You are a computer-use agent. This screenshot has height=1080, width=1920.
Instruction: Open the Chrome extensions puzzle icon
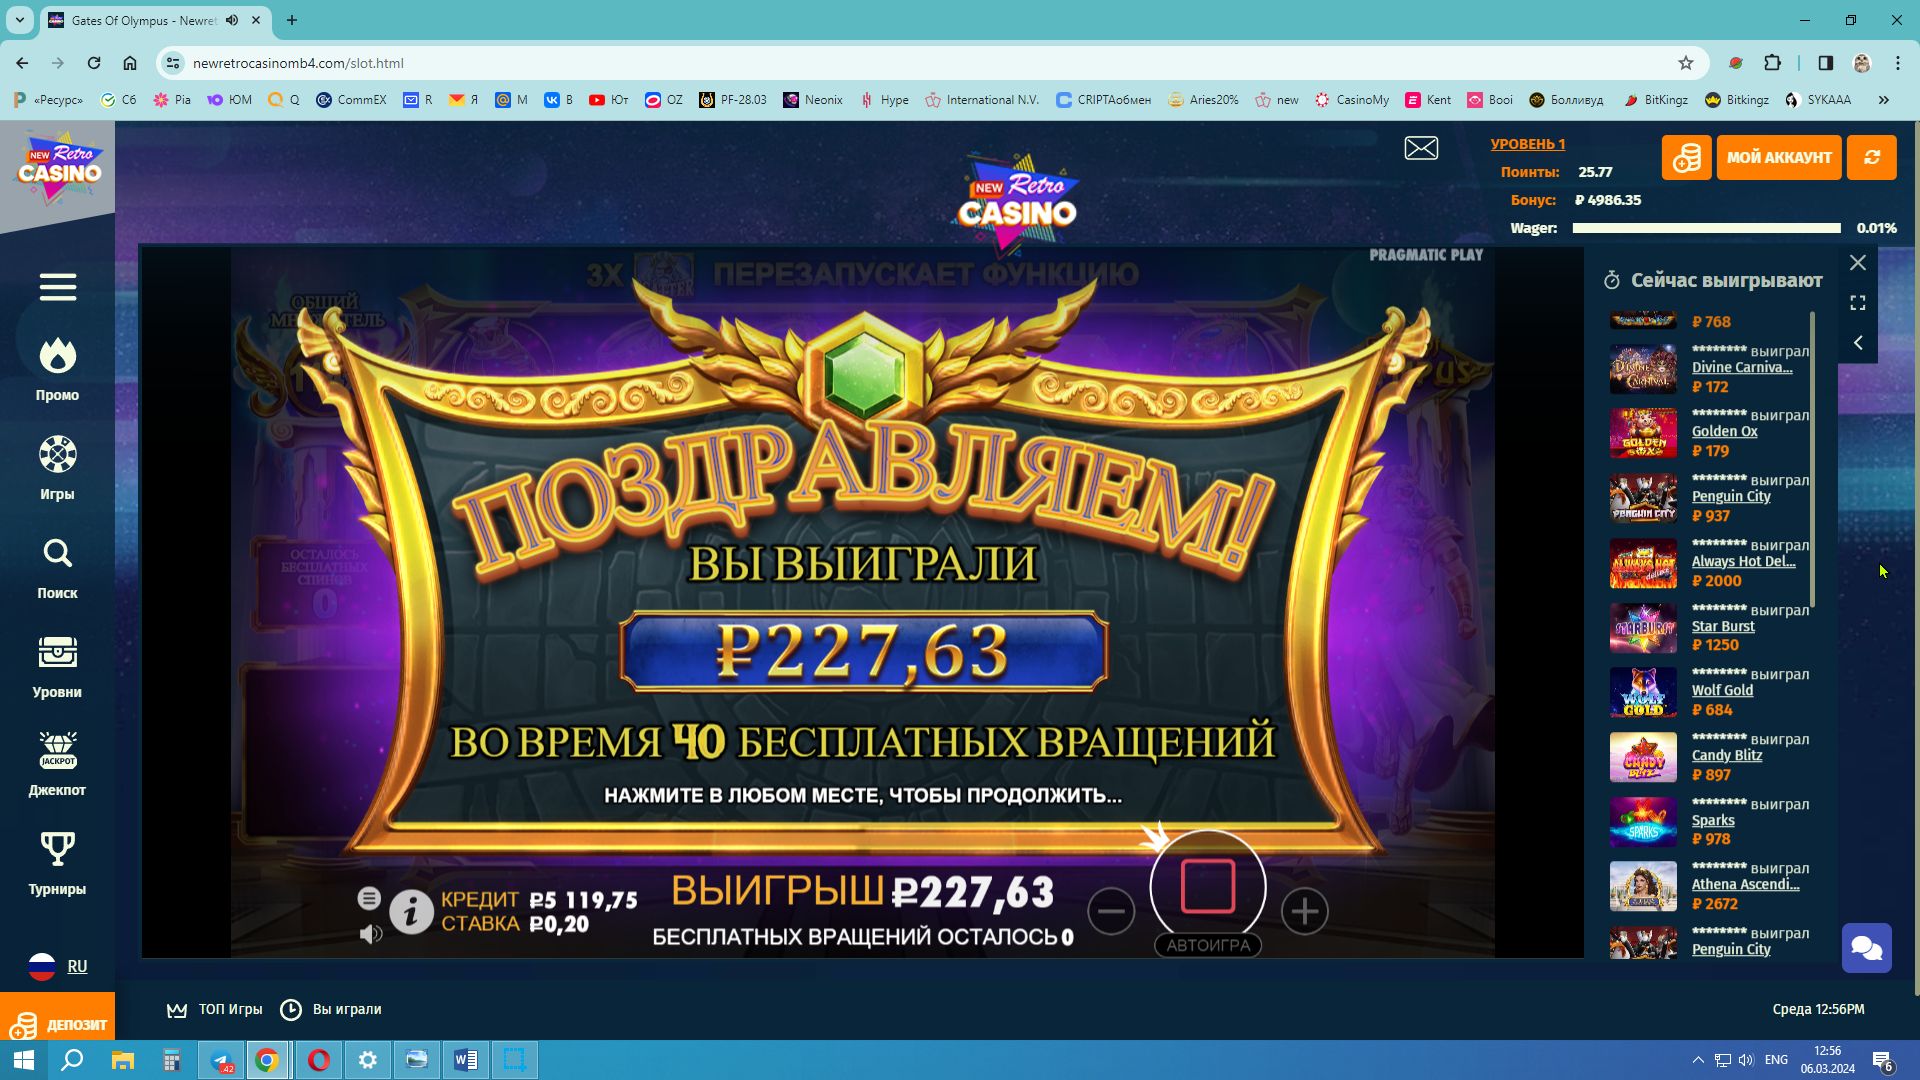point(1772,63)
